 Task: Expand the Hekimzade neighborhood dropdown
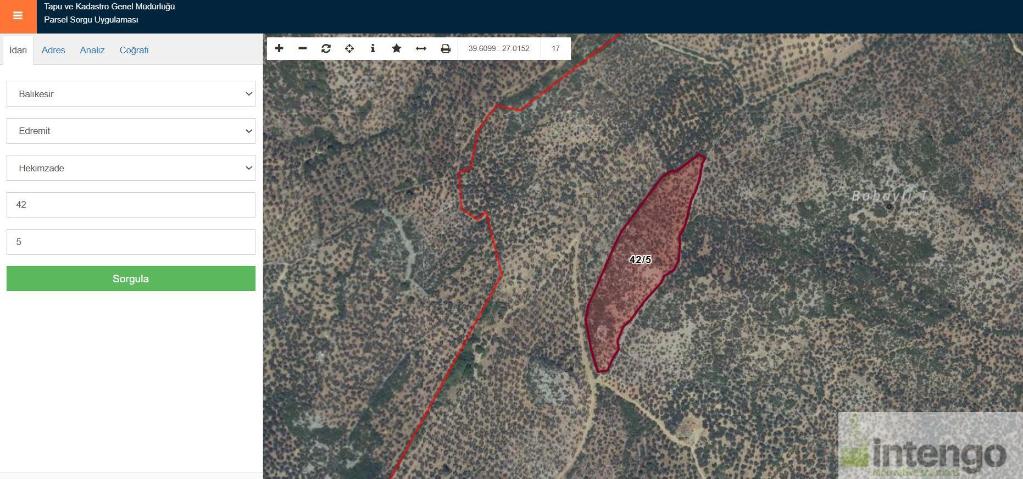[131, 168]
